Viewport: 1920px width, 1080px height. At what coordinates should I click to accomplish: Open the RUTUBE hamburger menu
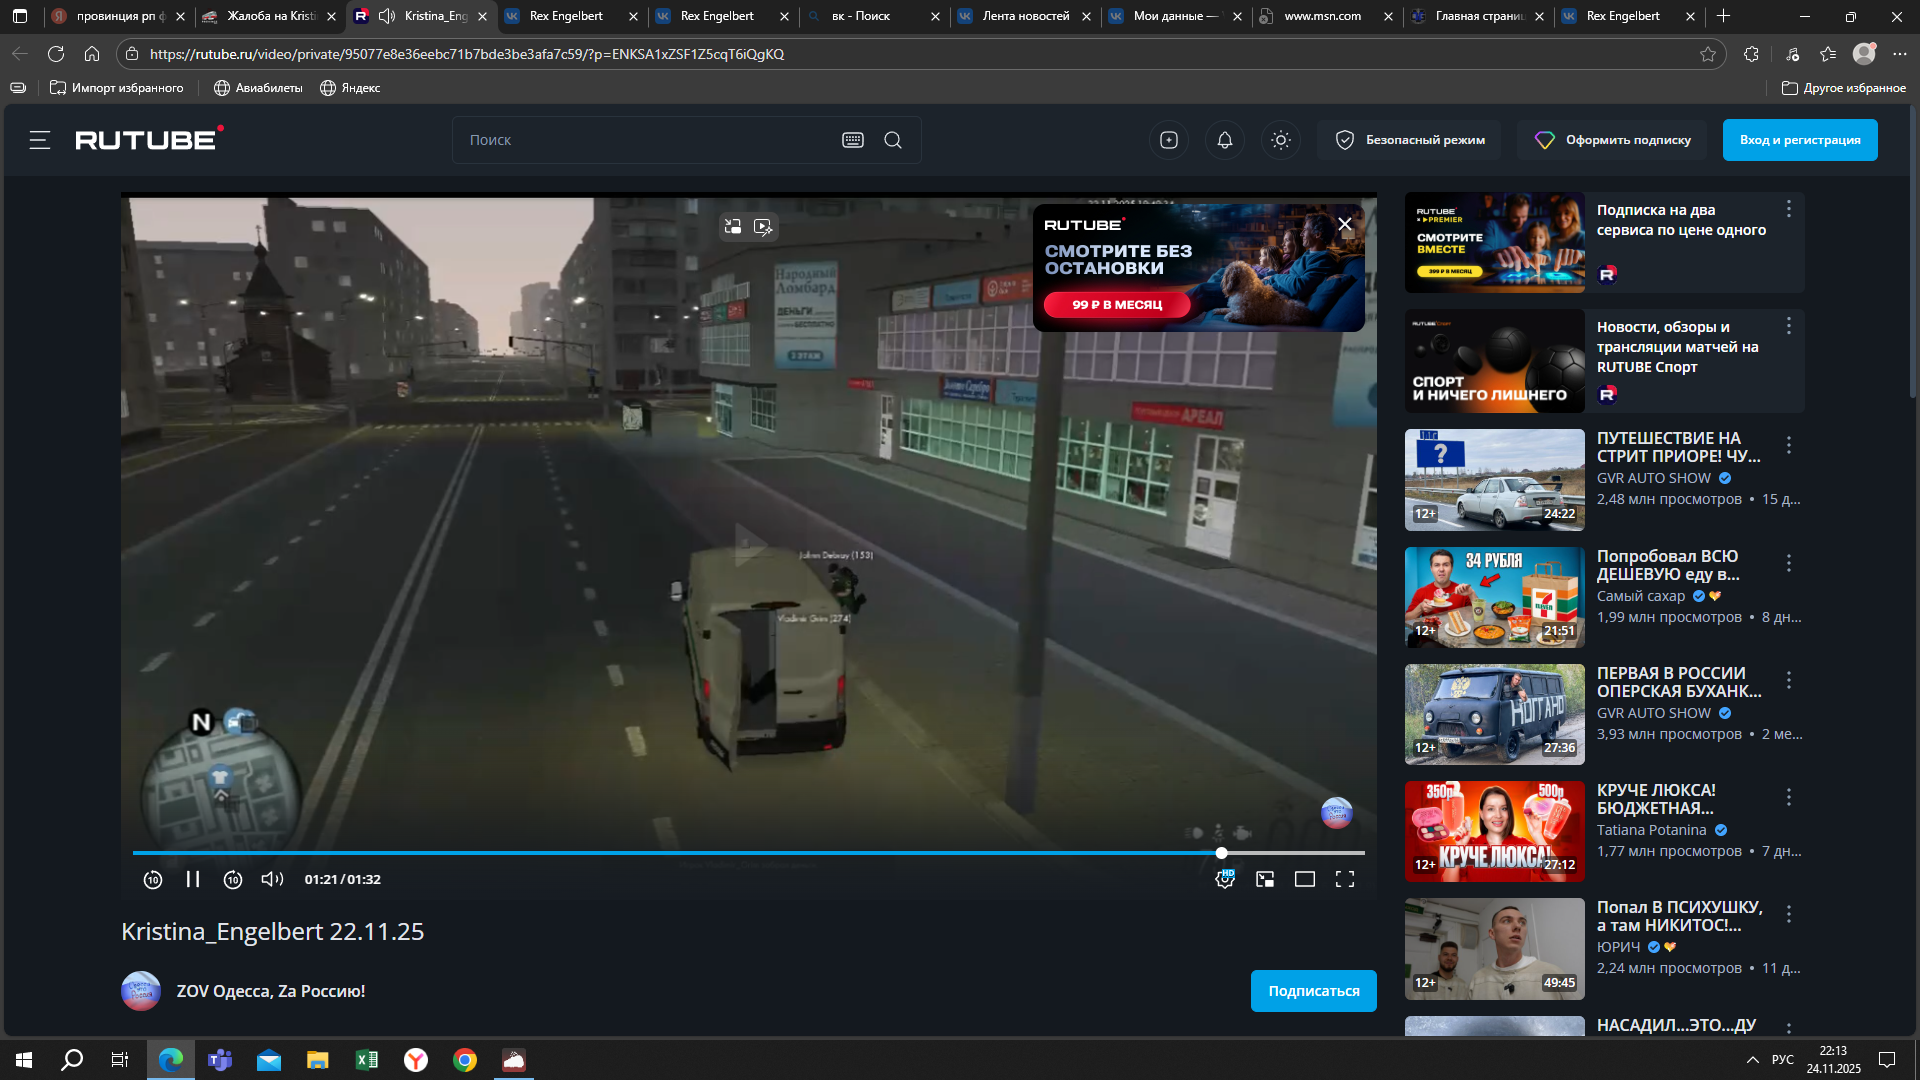pos(40,140)
